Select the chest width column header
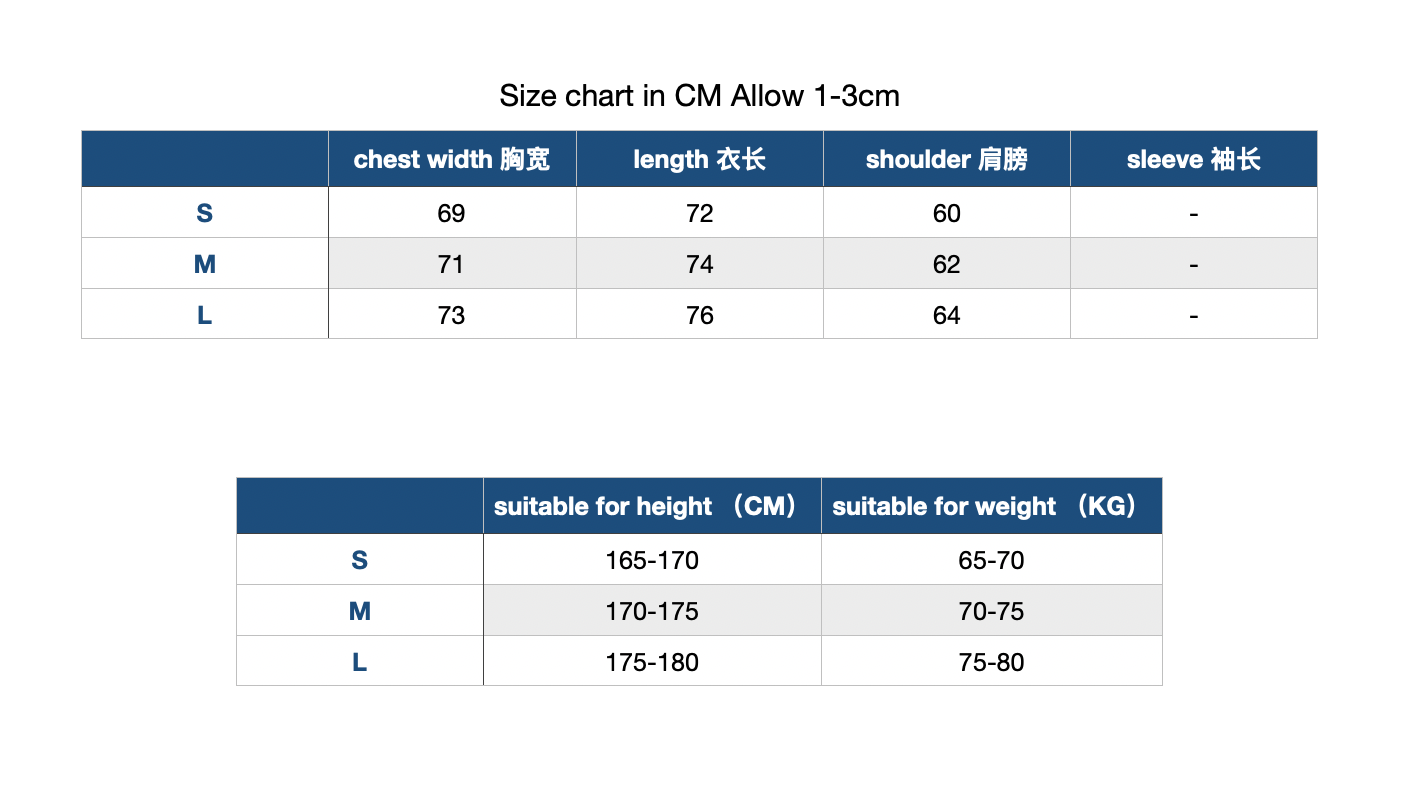This screenshot has height=798, width=1408. (x=452, y=159)
